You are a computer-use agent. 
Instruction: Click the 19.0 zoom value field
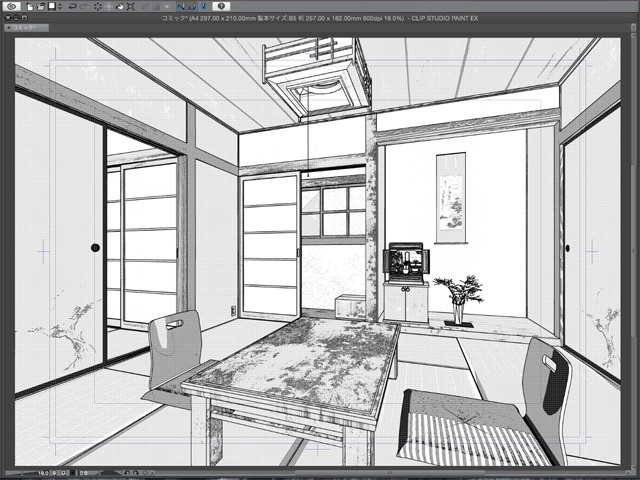tap(43, 473)
